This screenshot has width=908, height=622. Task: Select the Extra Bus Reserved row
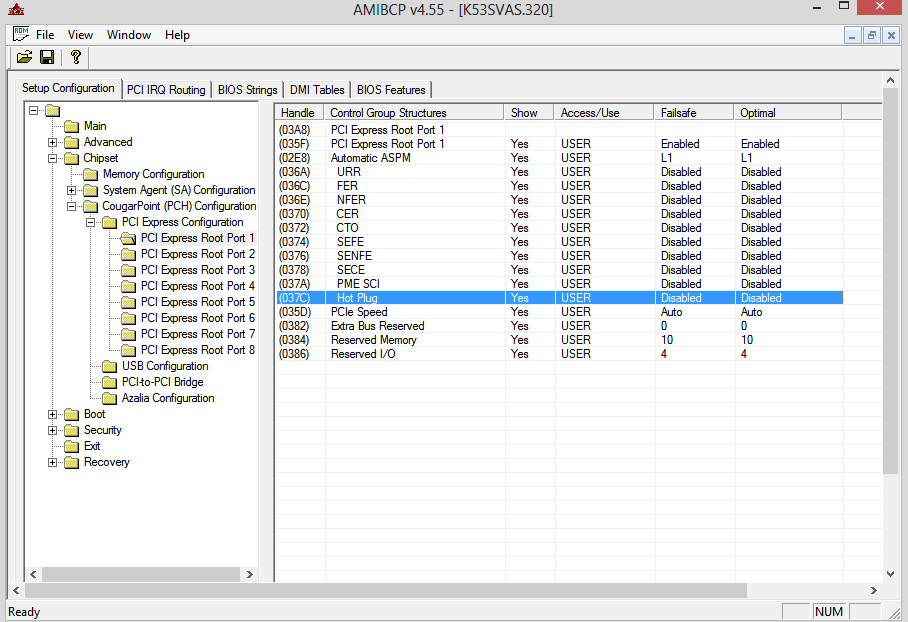point(559,326)
